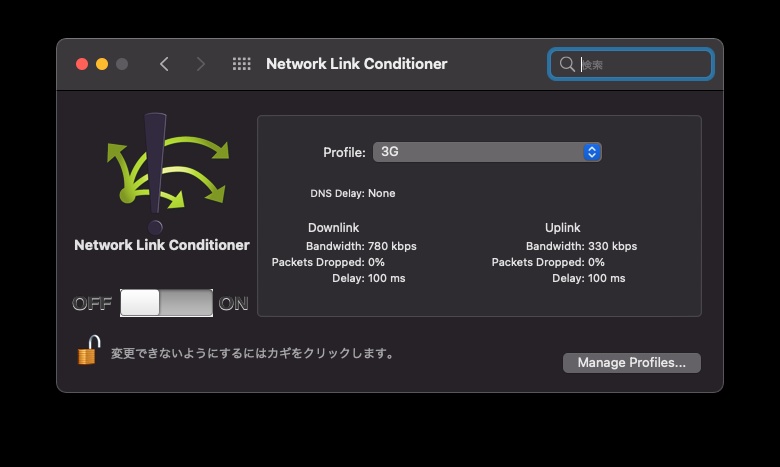Click Network Link Conditioner caption under logo
Viewport: 780px width, 467px height.
pyautogui.click(x=162, y=245)
